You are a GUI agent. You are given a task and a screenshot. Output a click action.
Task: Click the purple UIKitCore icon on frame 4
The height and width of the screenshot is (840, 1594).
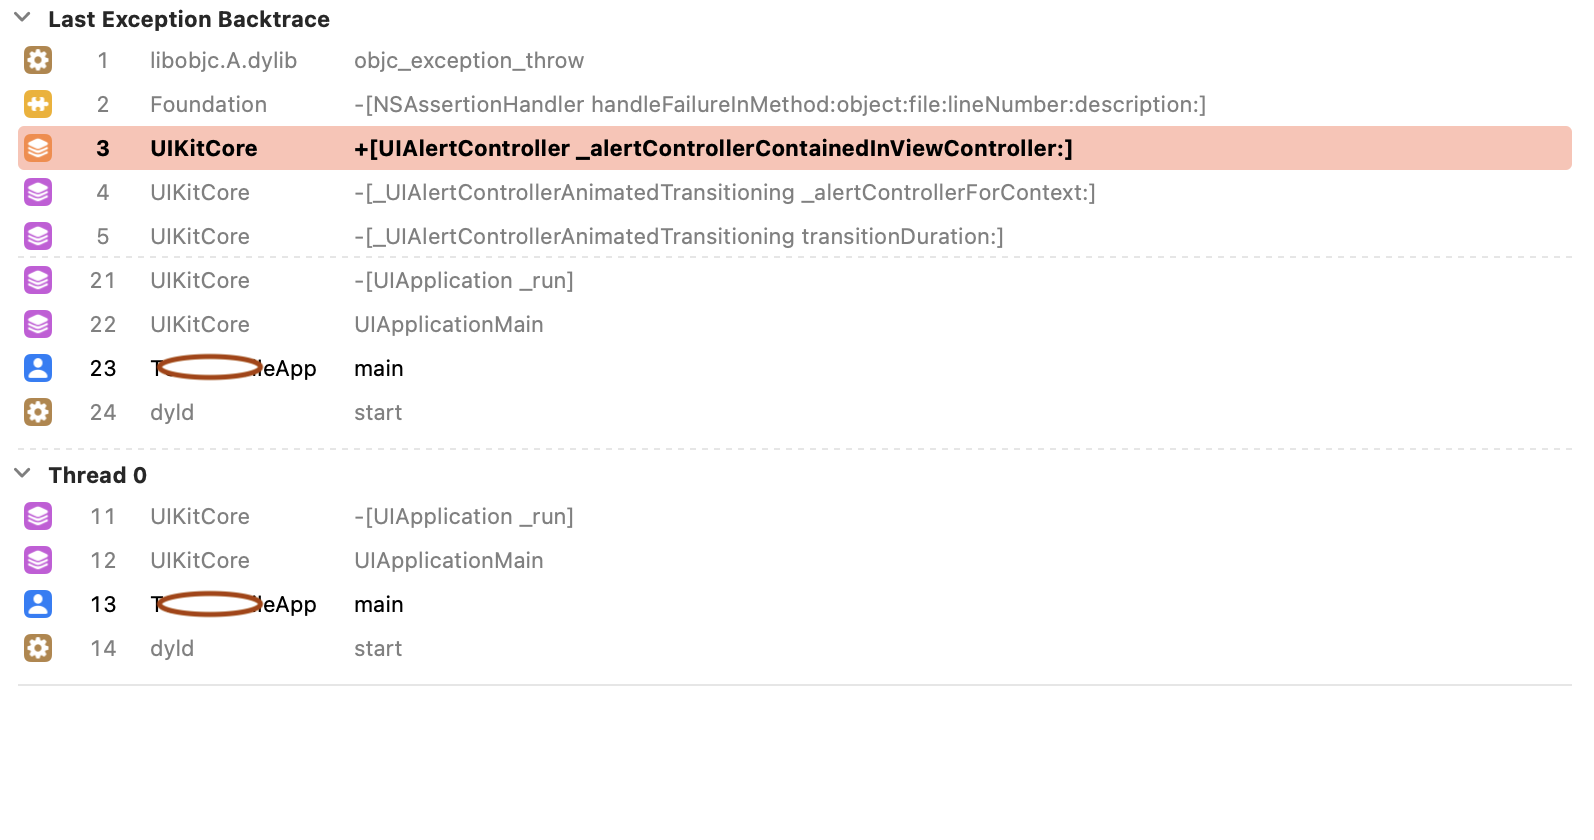(38, 192)
